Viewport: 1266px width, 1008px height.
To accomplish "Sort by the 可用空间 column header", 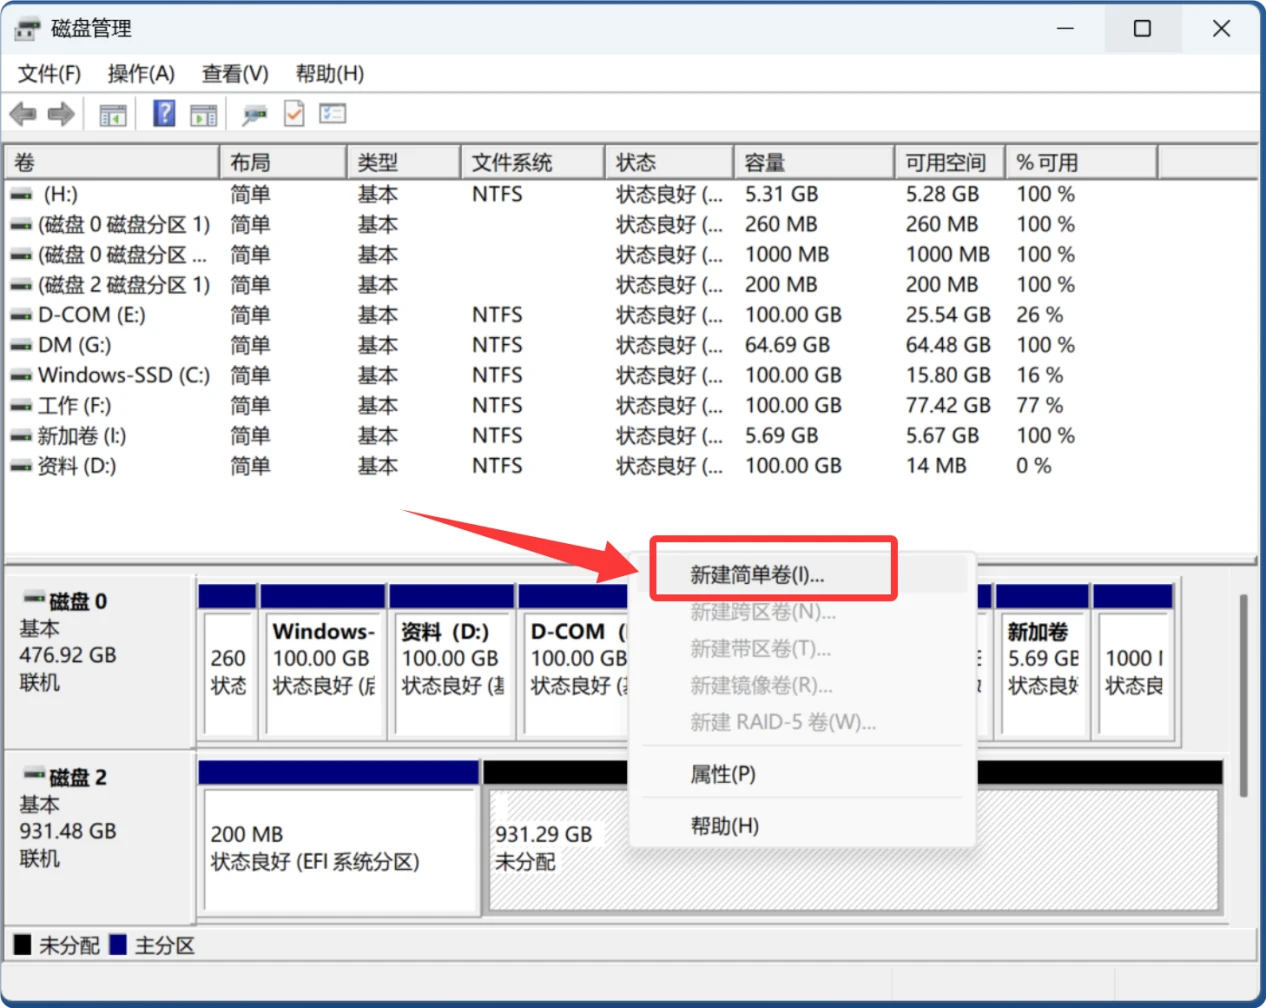I will click(x=949, y=162).
